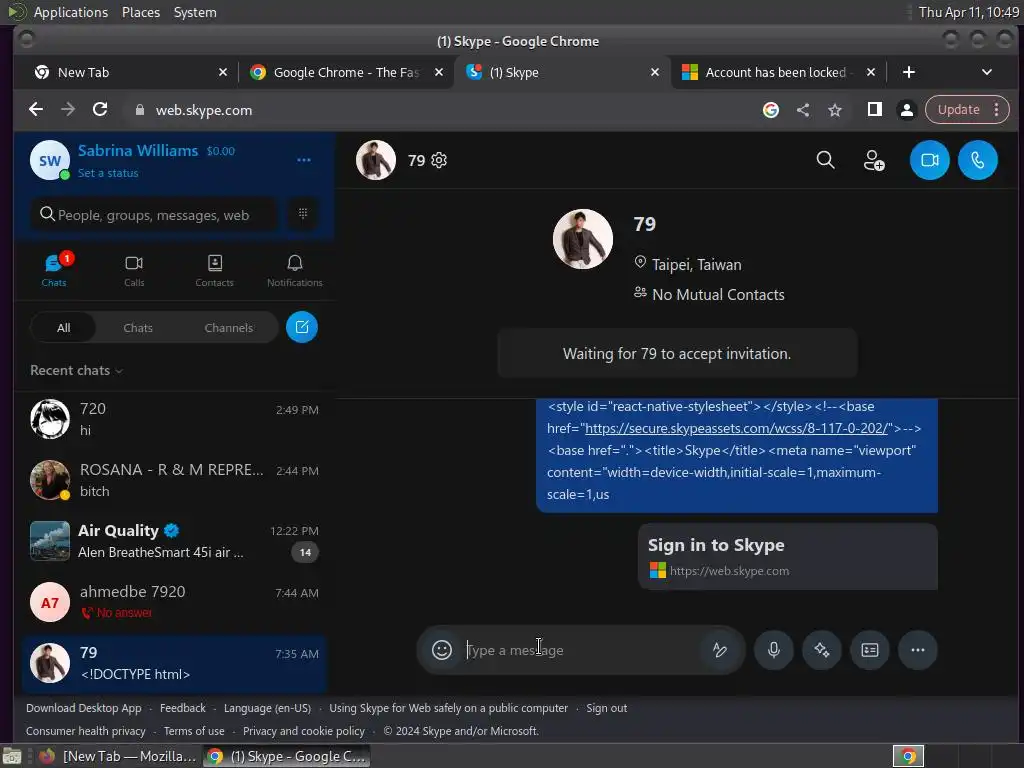The image size is (1024, 768).
Task: Open a new Chrome tab
Action: point(908,72)
